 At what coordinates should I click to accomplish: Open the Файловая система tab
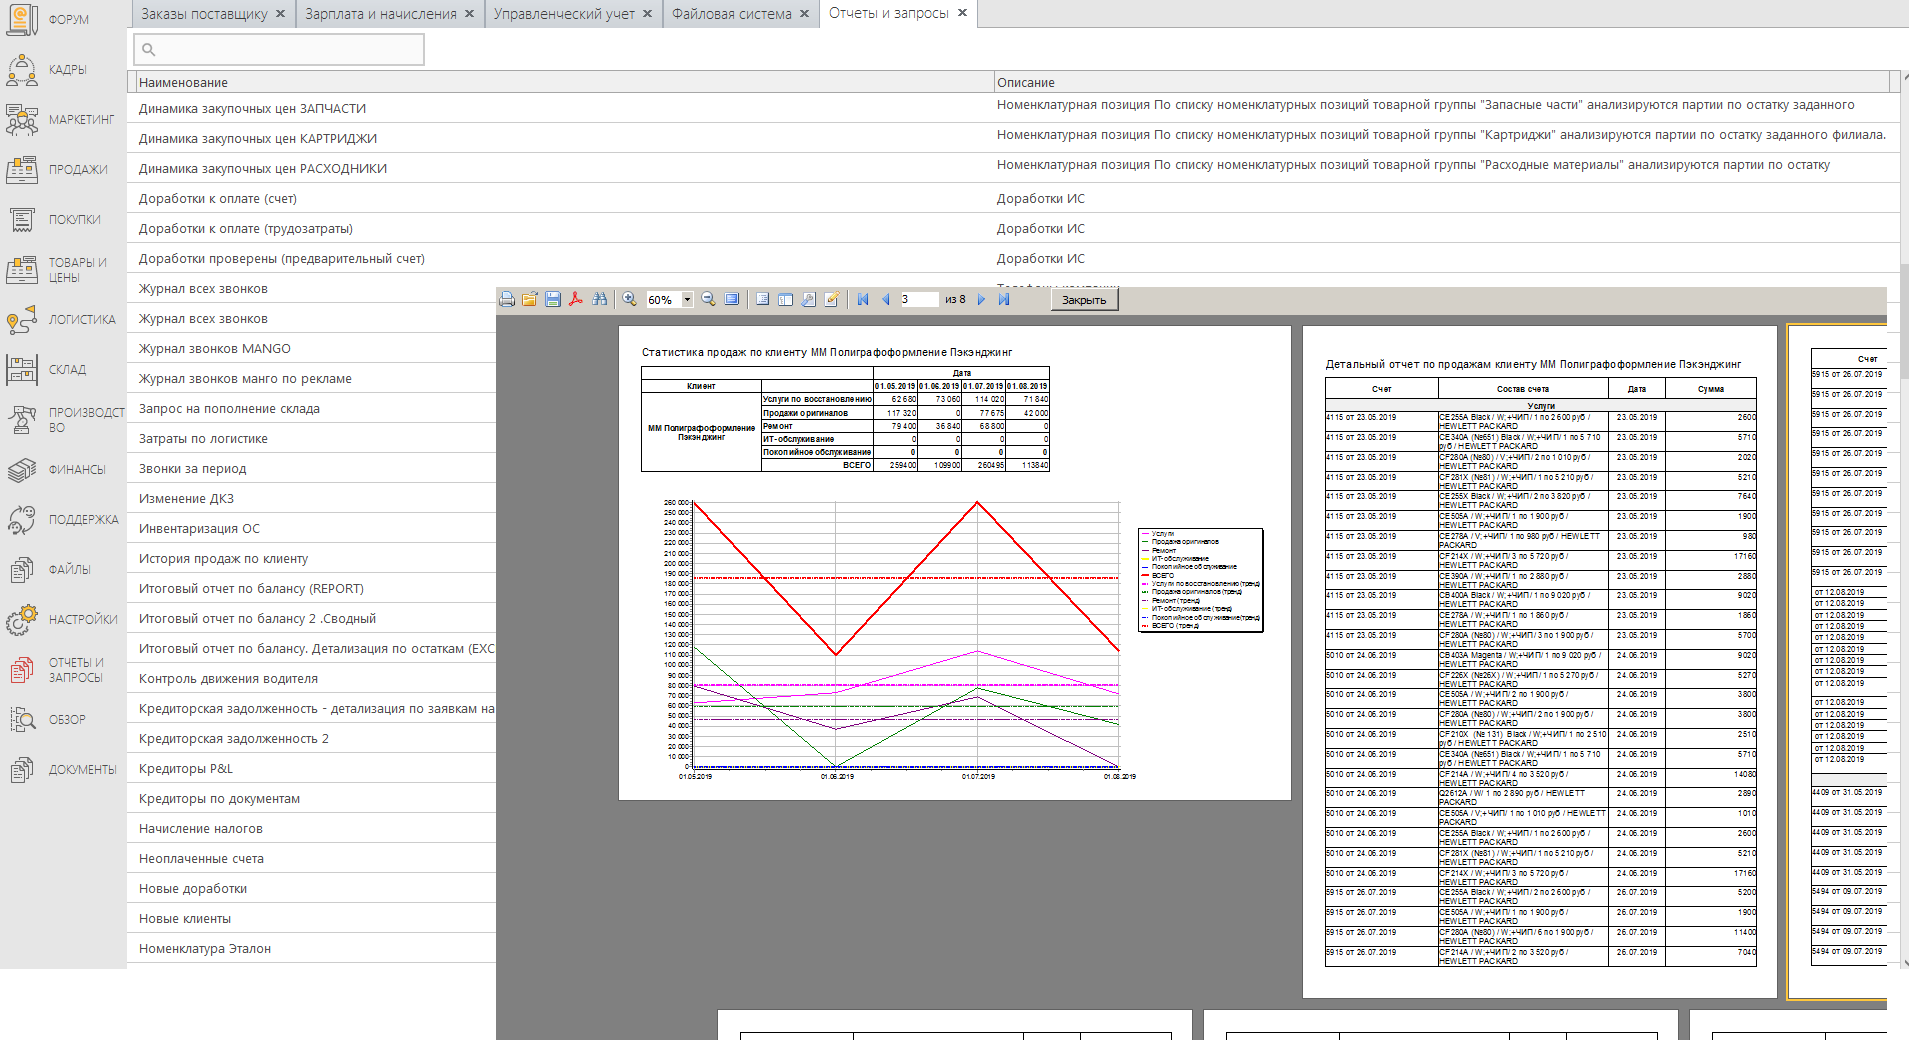point(731,14)
